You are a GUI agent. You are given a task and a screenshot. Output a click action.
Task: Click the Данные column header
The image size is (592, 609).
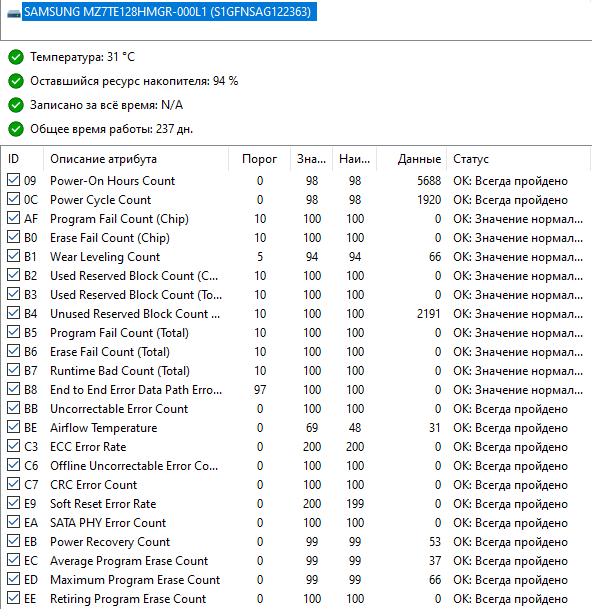pos(412,159)
